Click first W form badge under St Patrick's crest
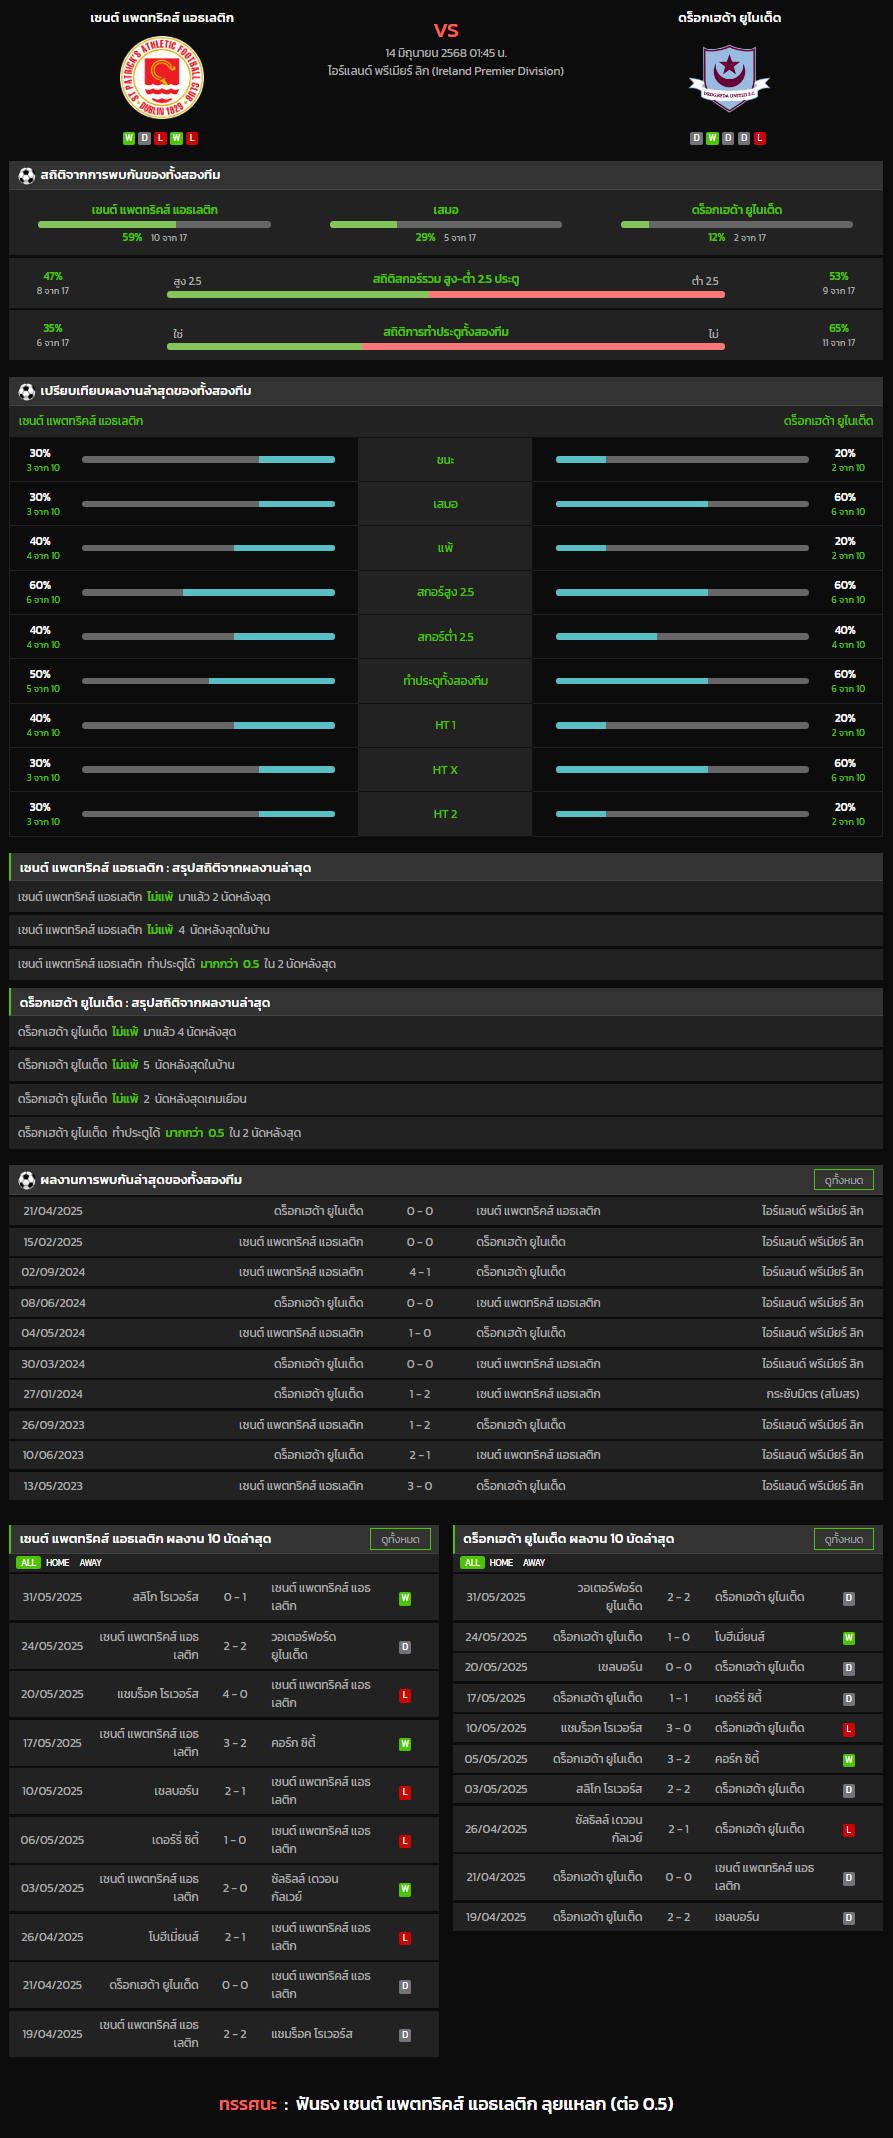 129,138
